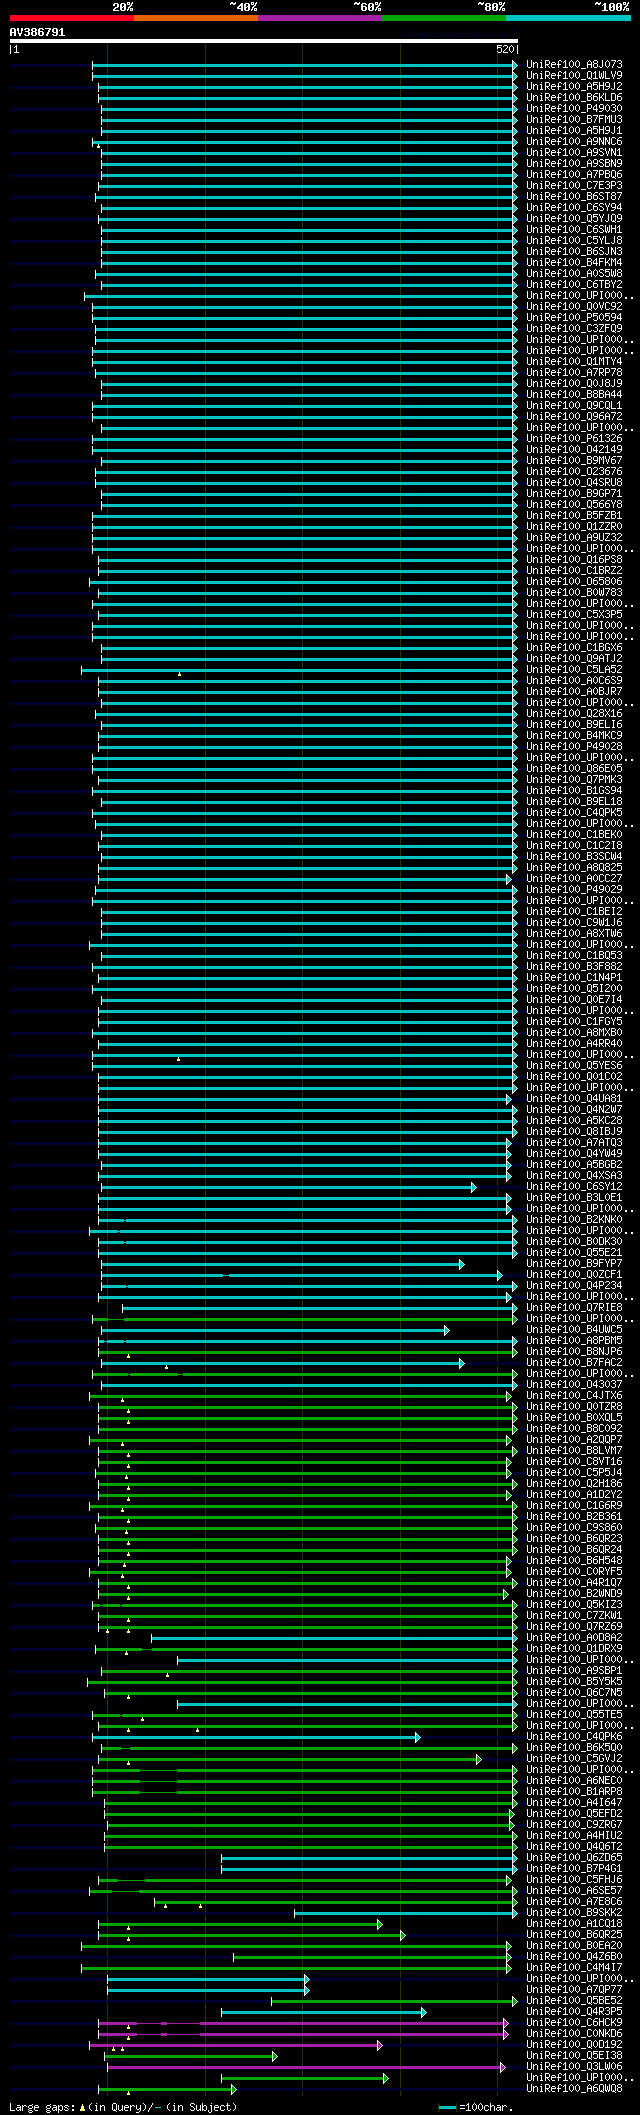This screenshot has width=640, height=2115.
Task: Click the UniRef100_O65806 label
Action: 574,581
